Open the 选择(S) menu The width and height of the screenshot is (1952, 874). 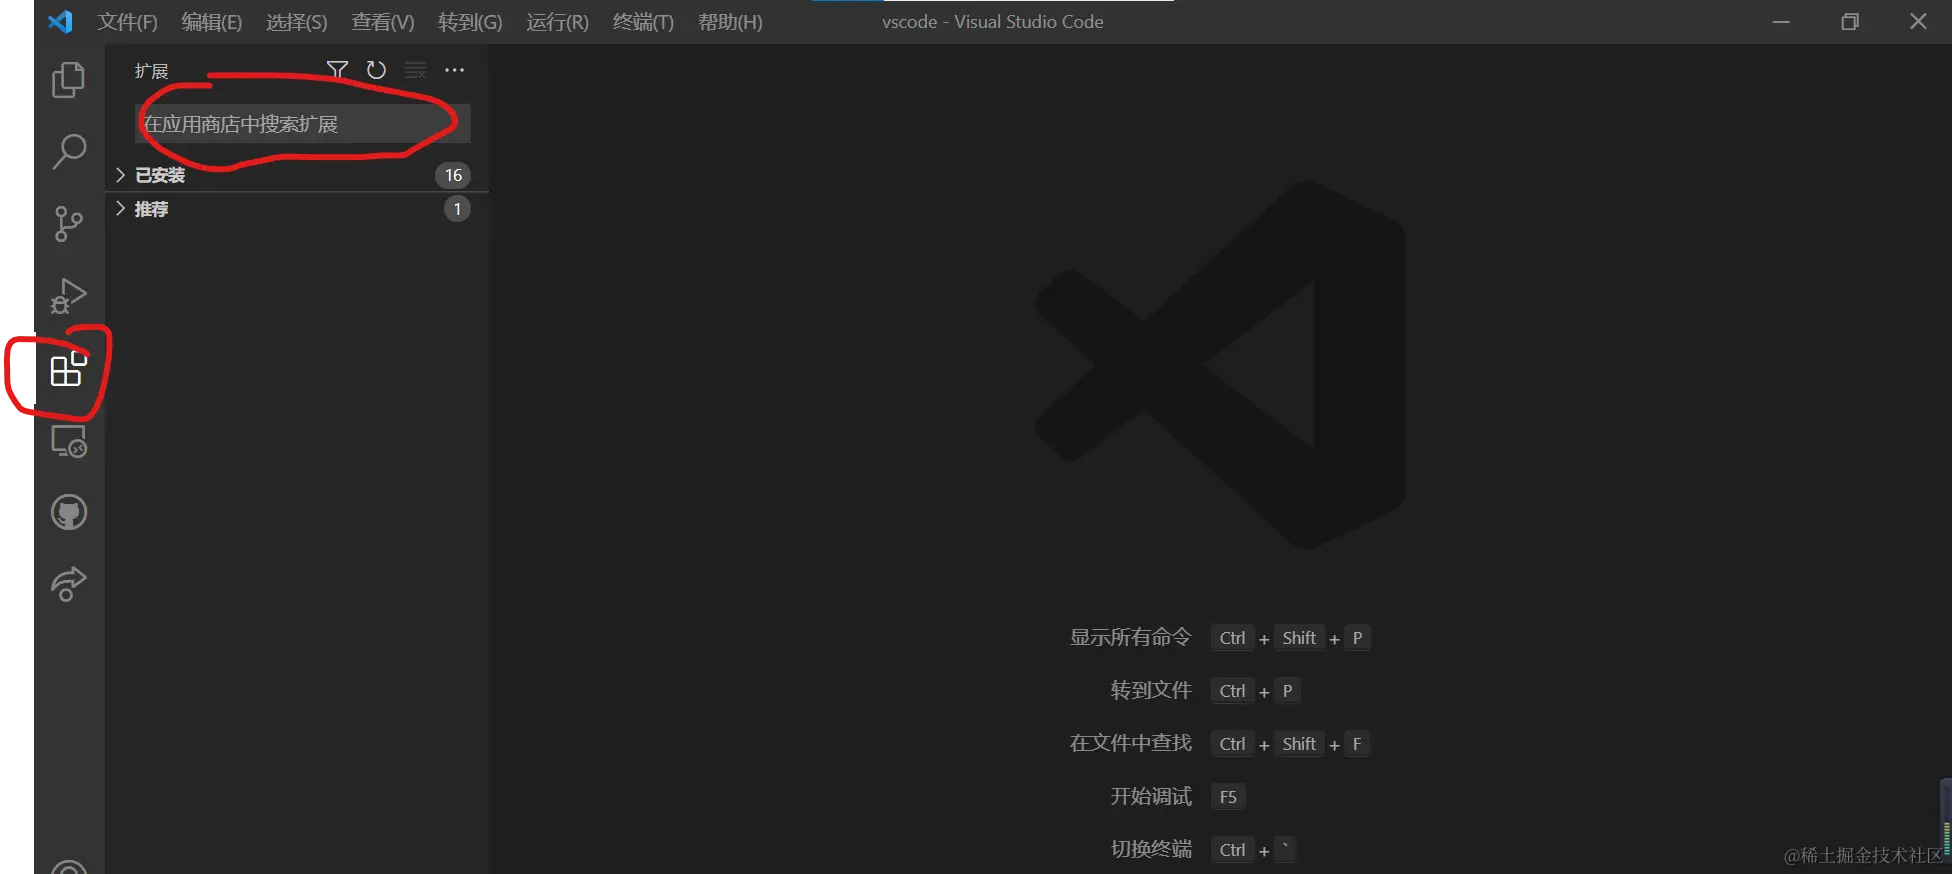point(297,22)
